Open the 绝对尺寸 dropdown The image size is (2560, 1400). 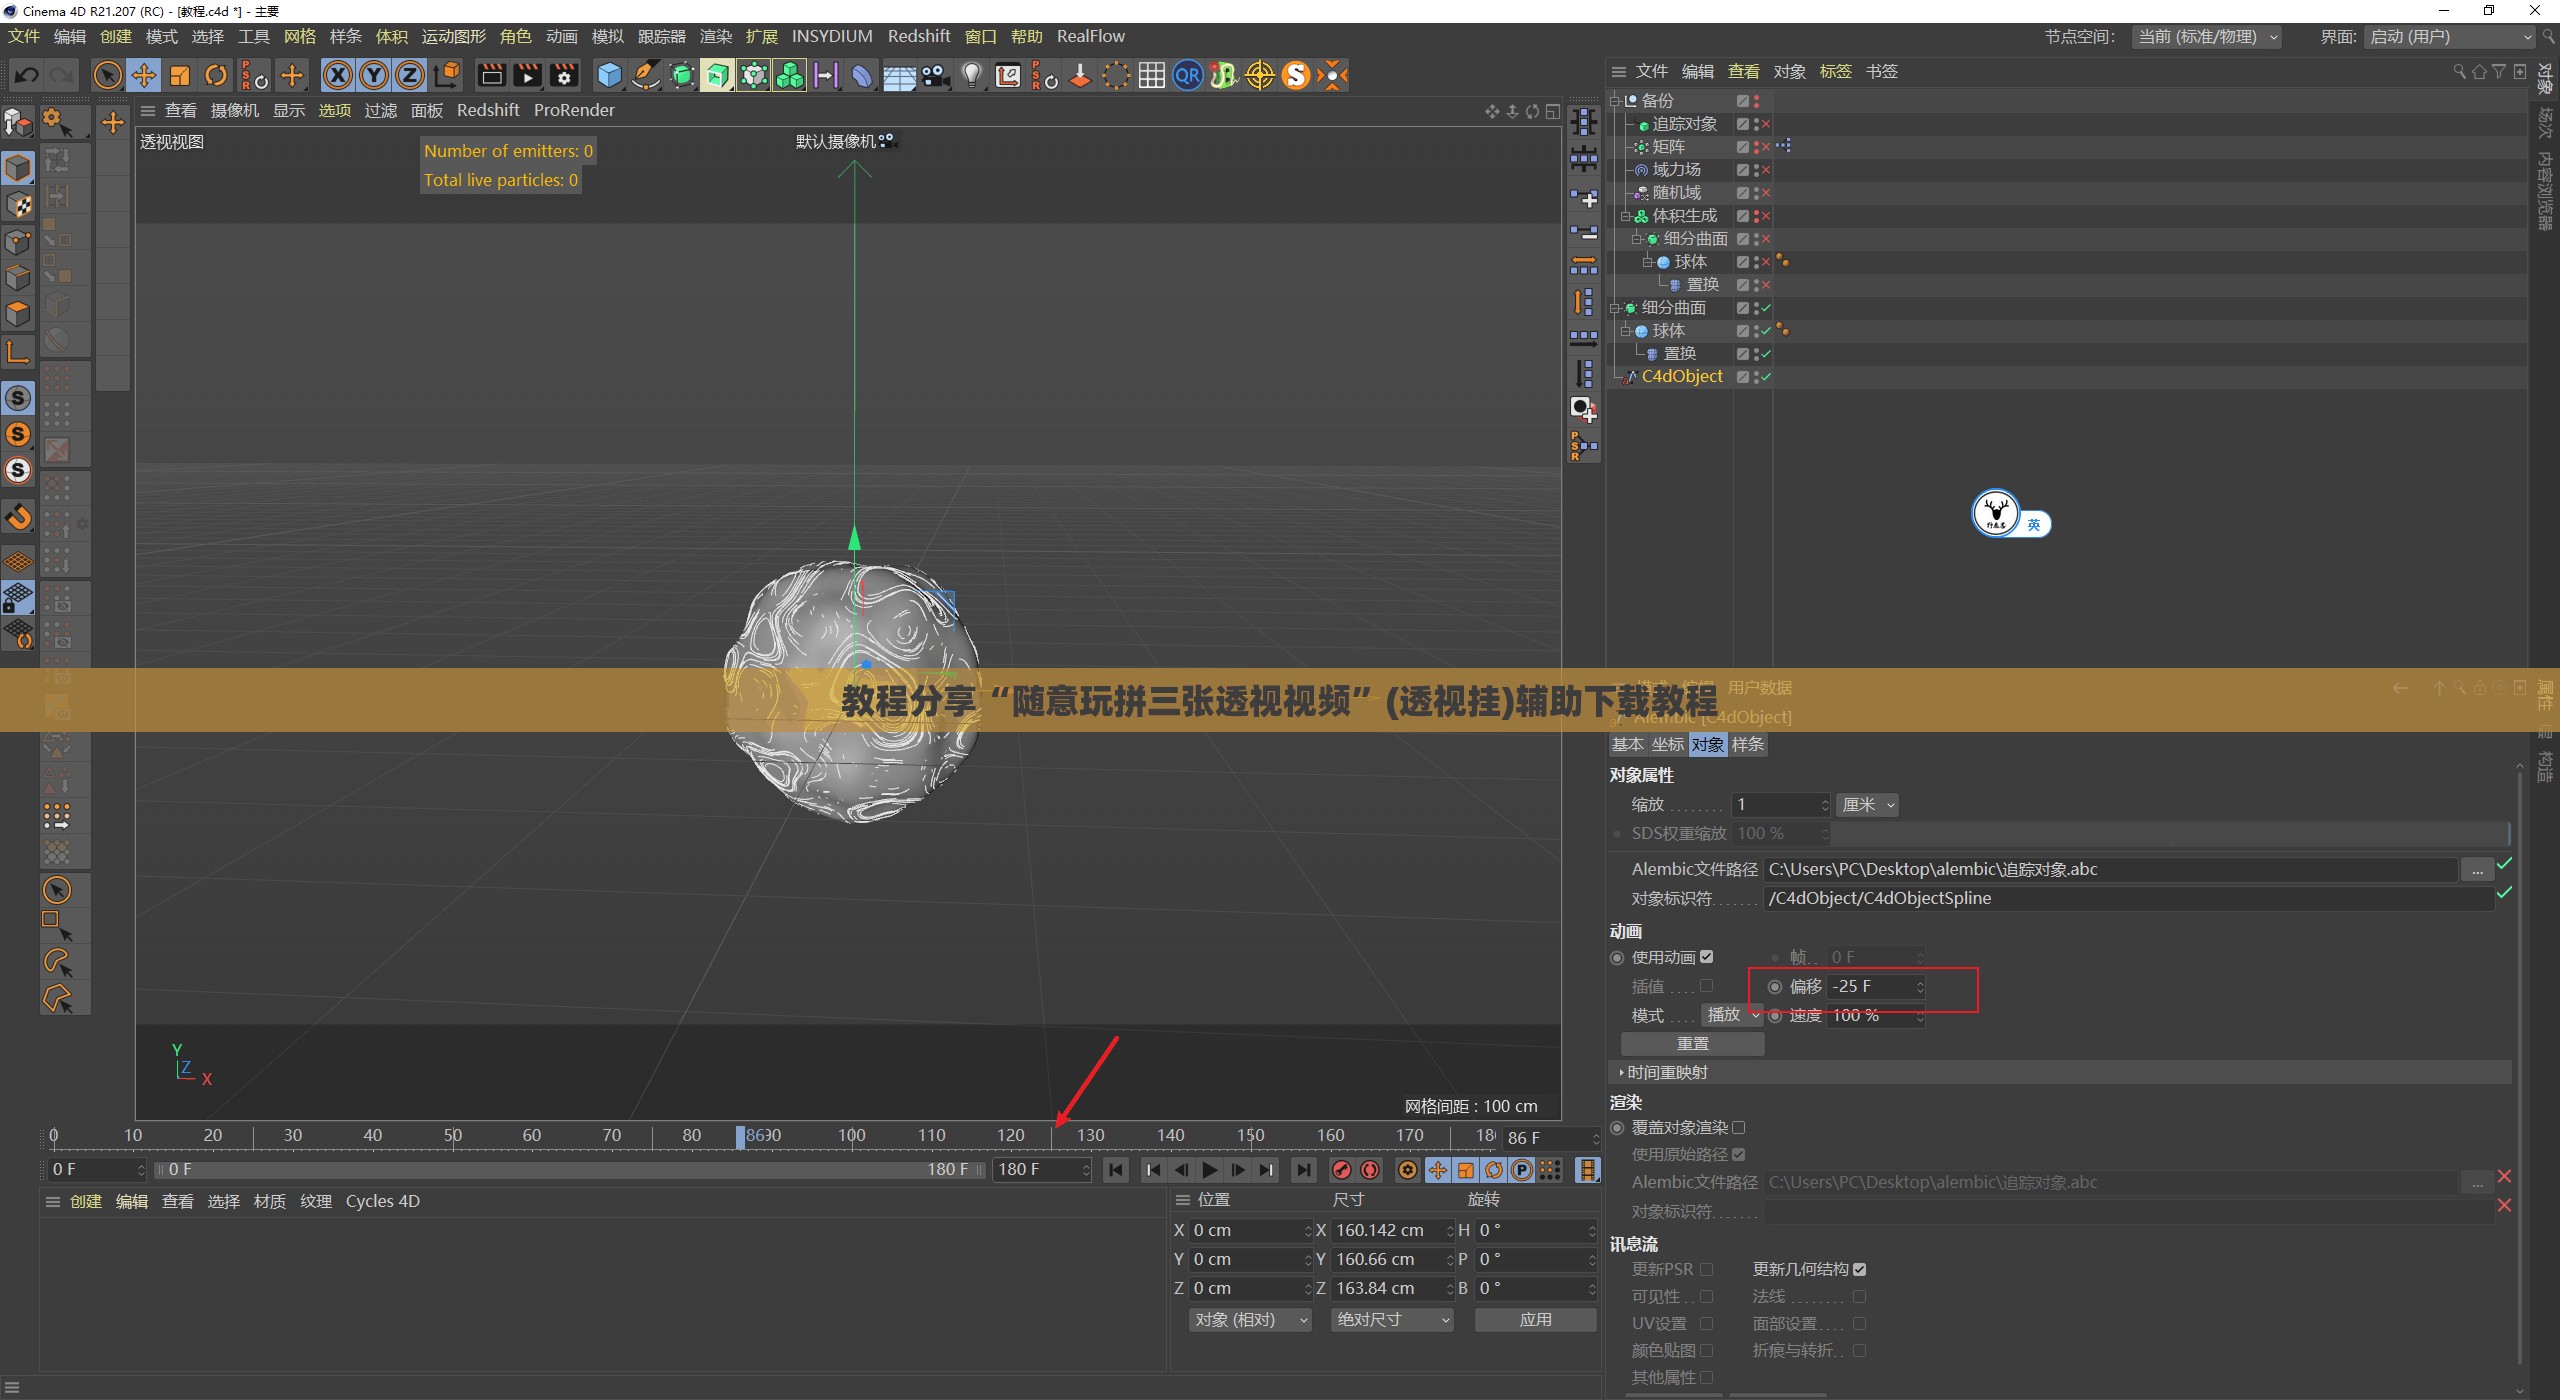coord(1392,1320)
